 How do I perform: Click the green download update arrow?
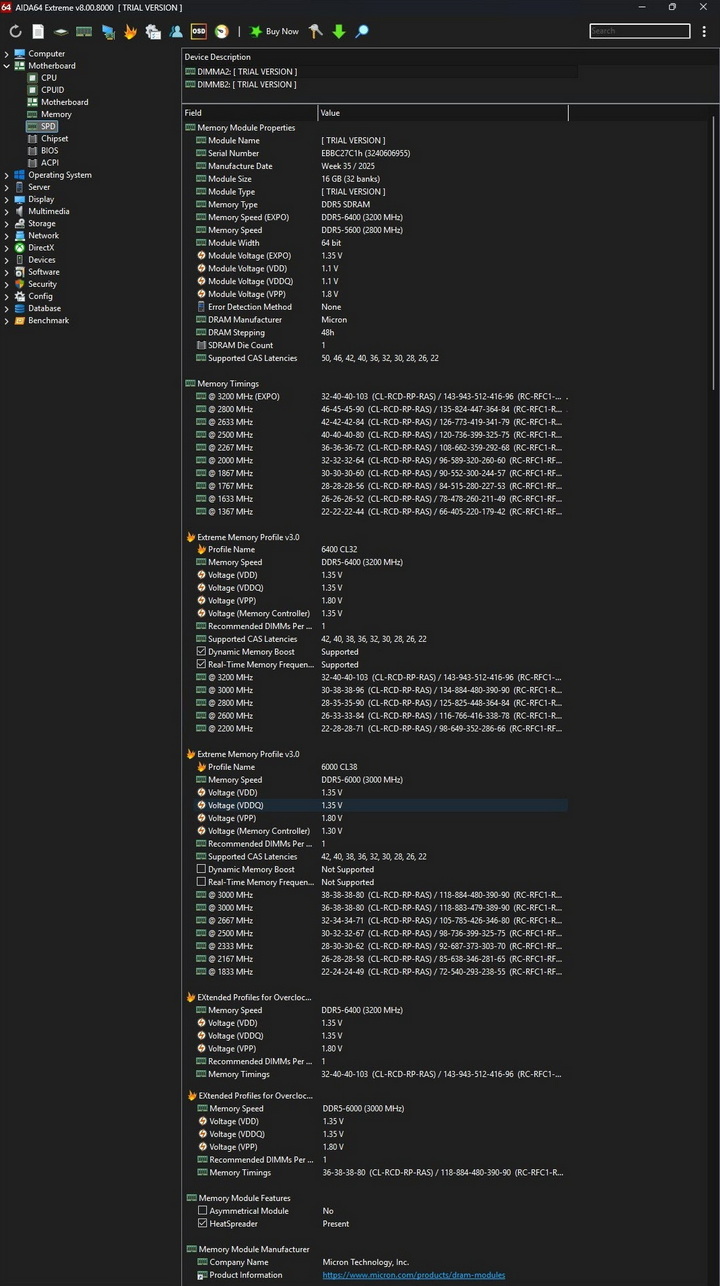click(x=339, y=32)
